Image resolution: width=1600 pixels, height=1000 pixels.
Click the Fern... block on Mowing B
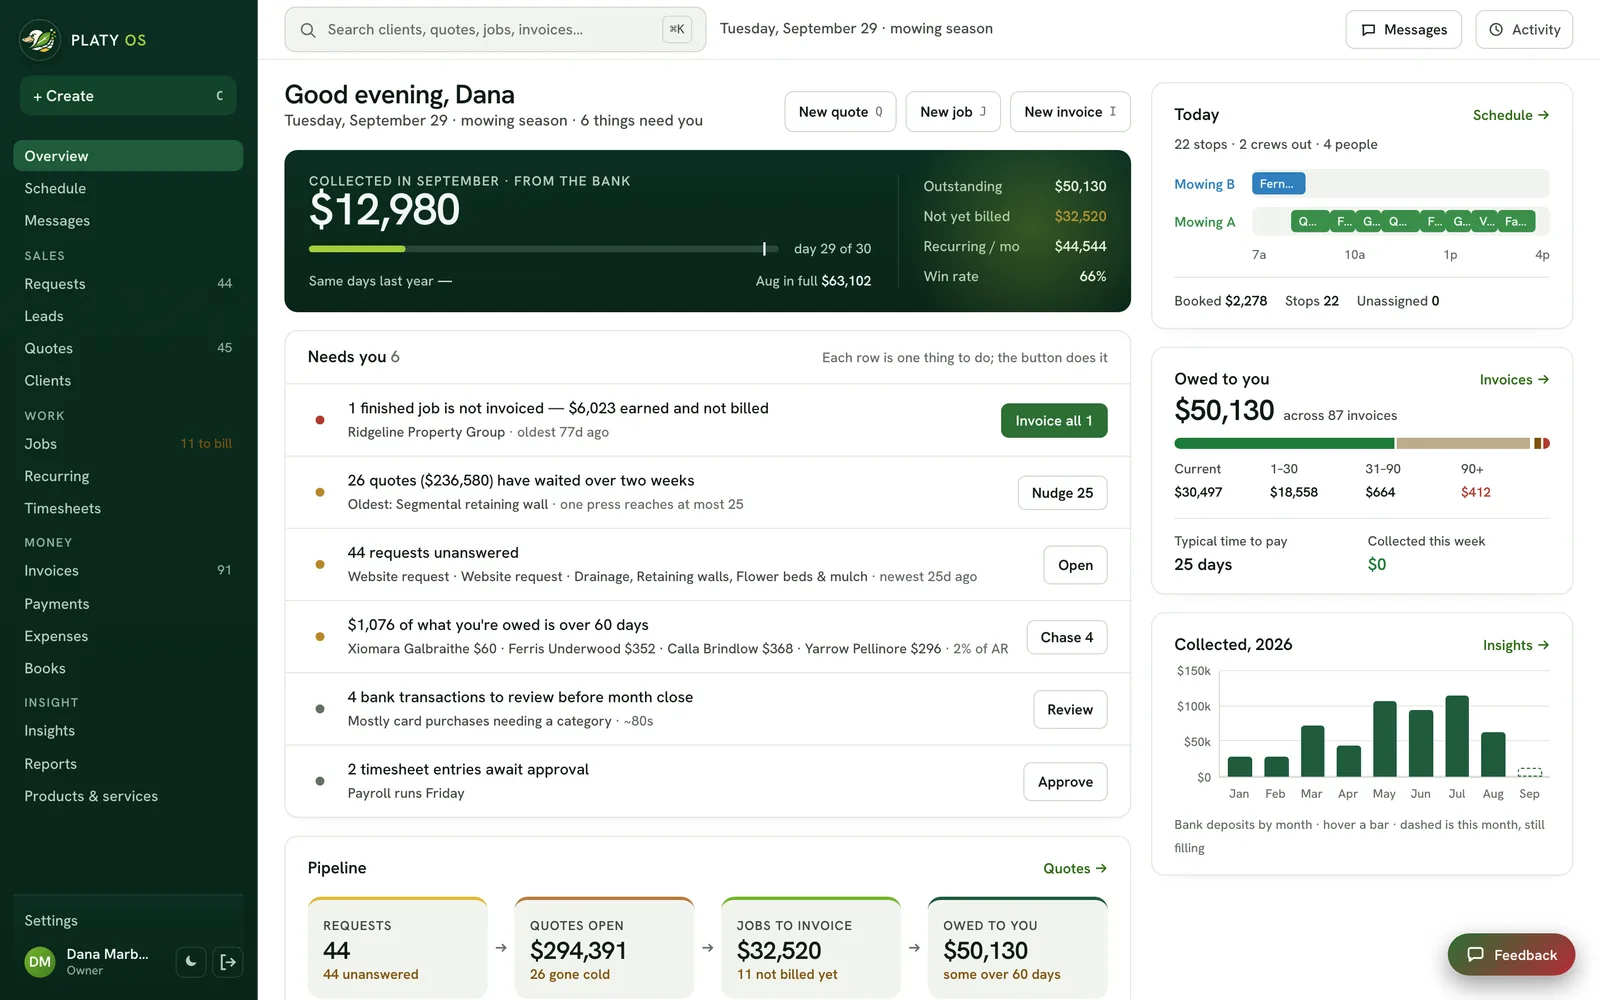pos(1278,184)
